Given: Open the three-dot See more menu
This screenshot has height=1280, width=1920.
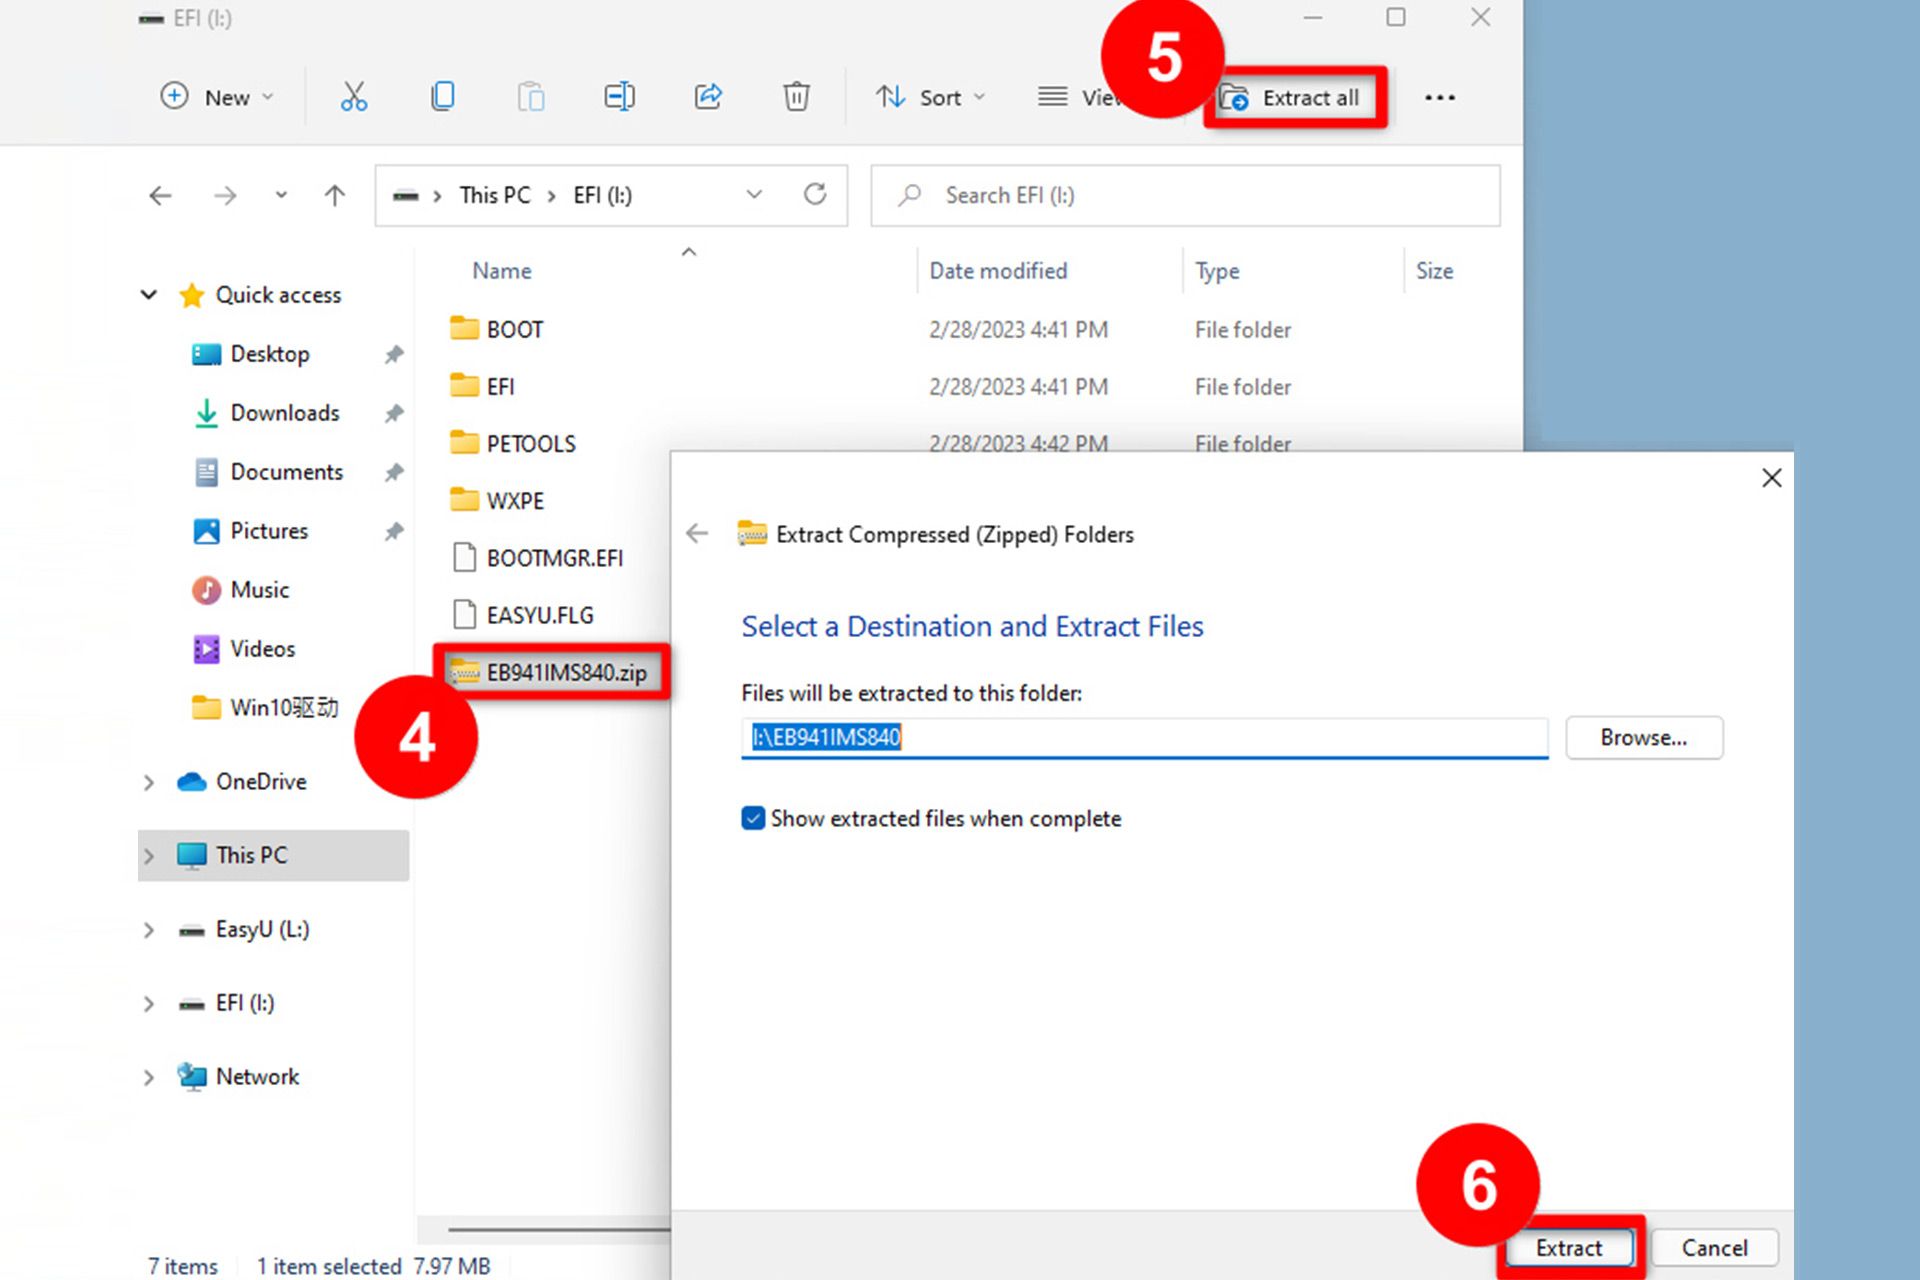Looking at the screenshot, I should click(x=1439, y=98).
